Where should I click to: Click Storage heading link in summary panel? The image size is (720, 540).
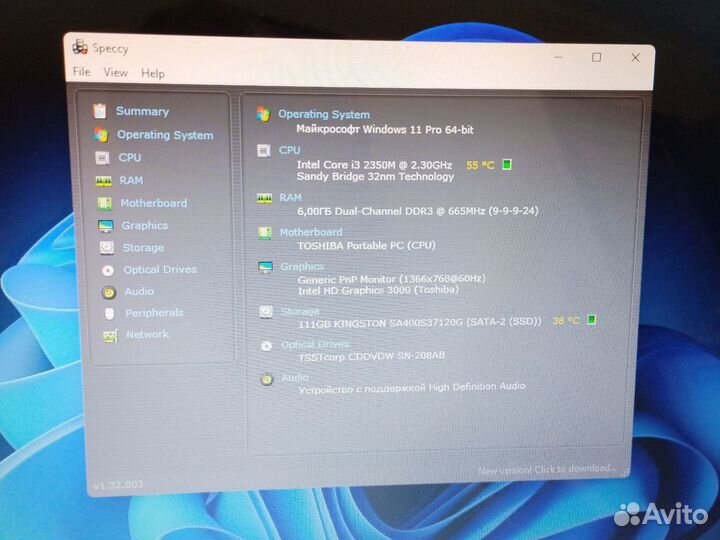(300, 312)
